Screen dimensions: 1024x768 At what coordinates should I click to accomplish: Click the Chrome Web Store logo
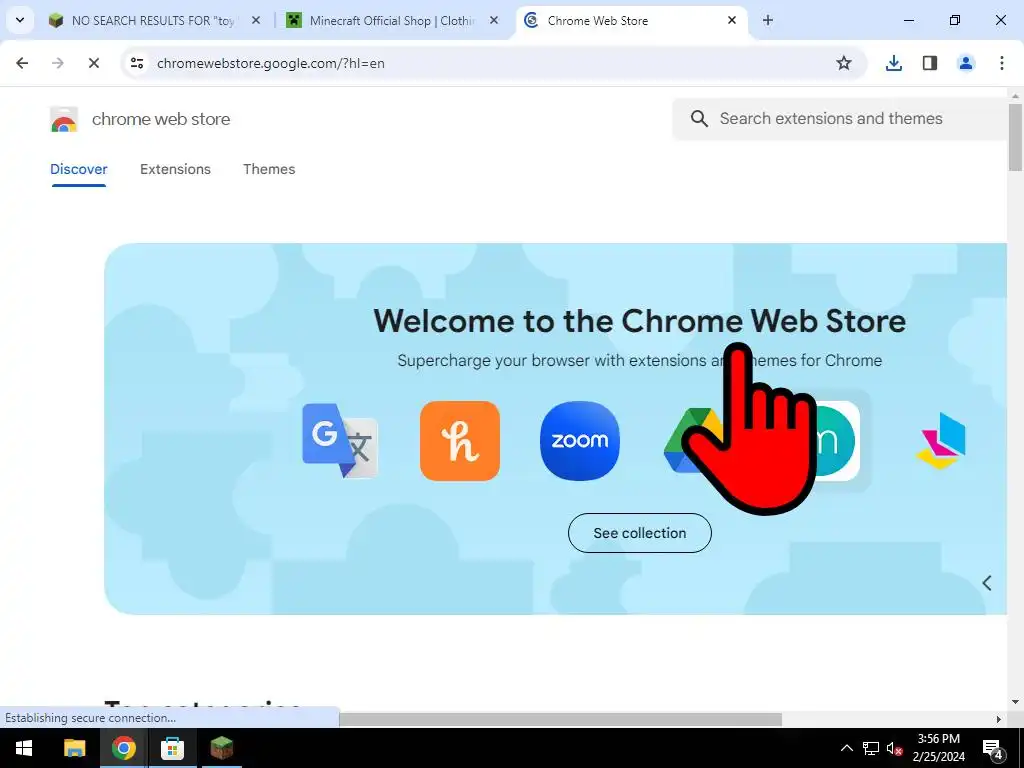(x=64, y=120)
